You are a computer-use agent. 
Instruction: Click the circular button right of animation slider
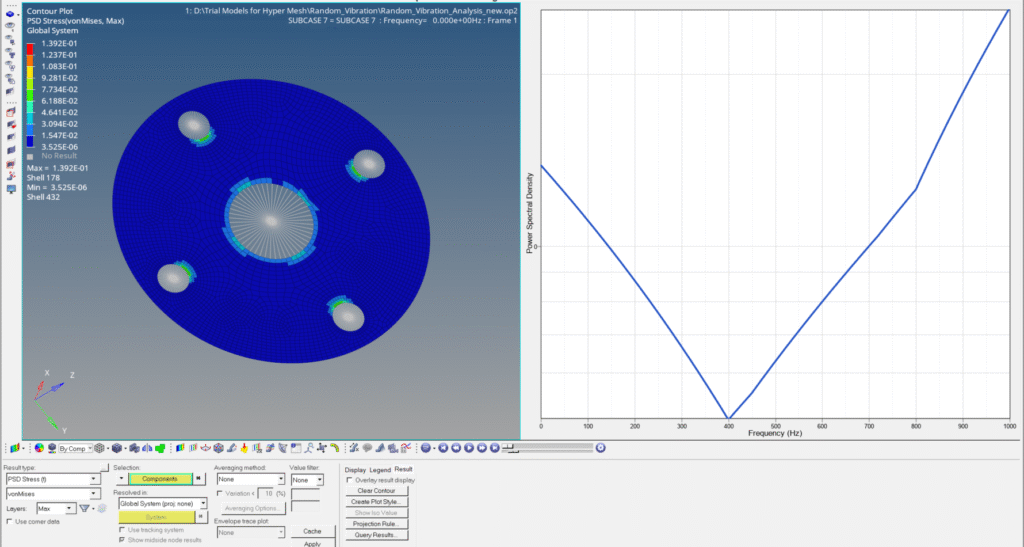click(600, 448)
